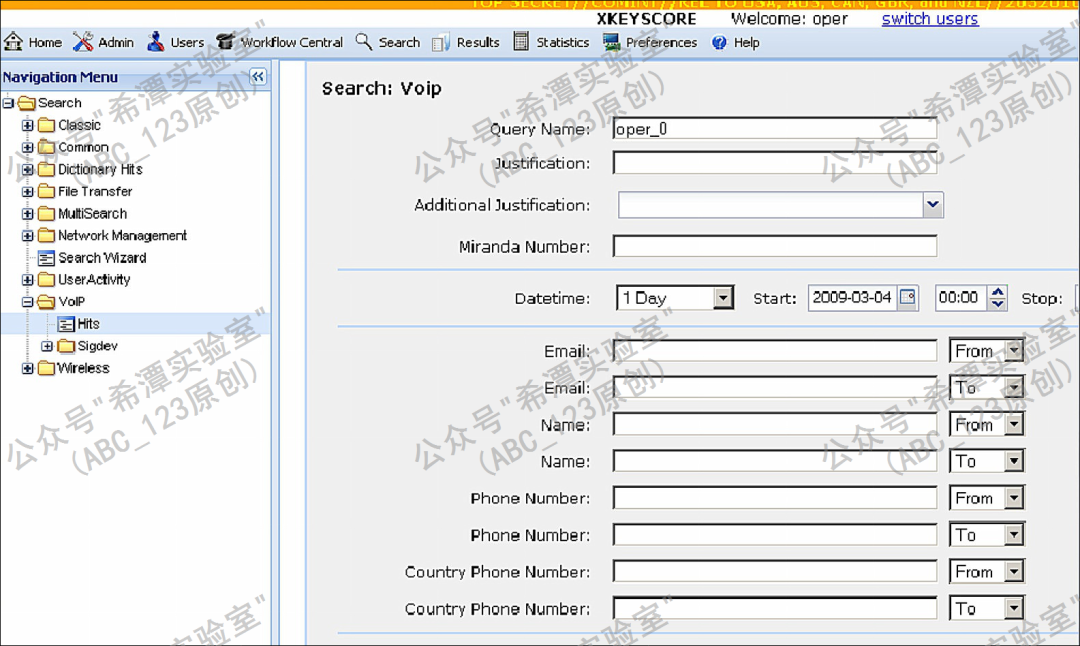
Task: Collapse the VoIP tree node
Action: pyautogui.click(x=28, y=302)
